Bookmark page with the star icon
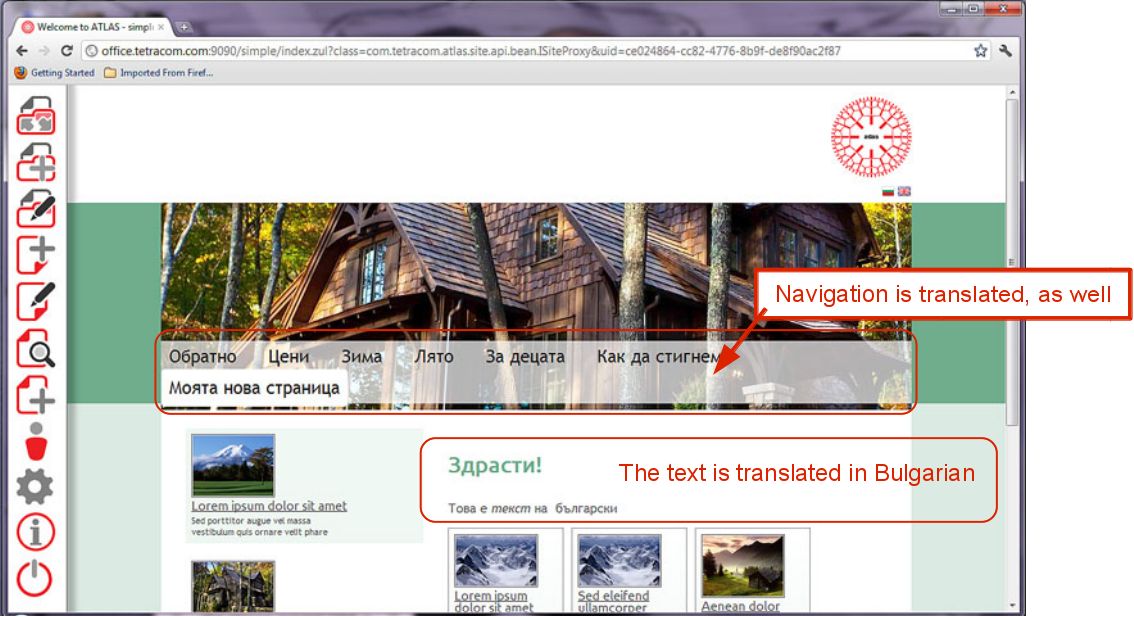Viewport: 1134px width, 617px height. 981,51
